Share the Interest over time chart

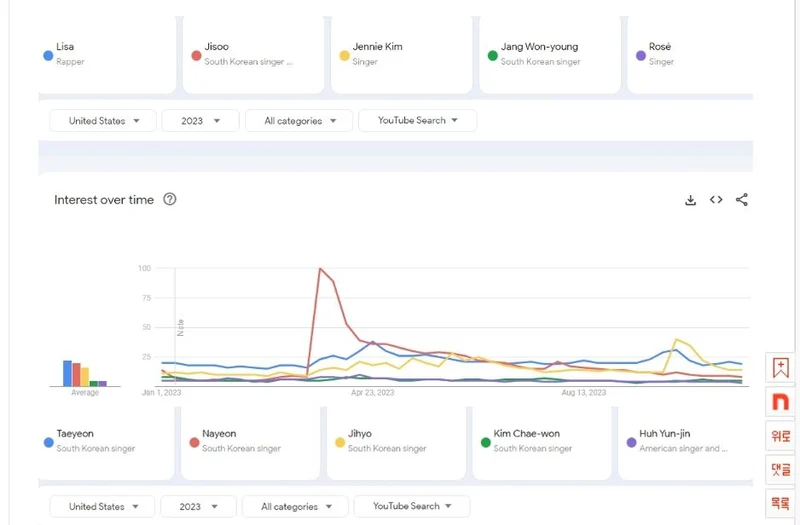[742, 200]
